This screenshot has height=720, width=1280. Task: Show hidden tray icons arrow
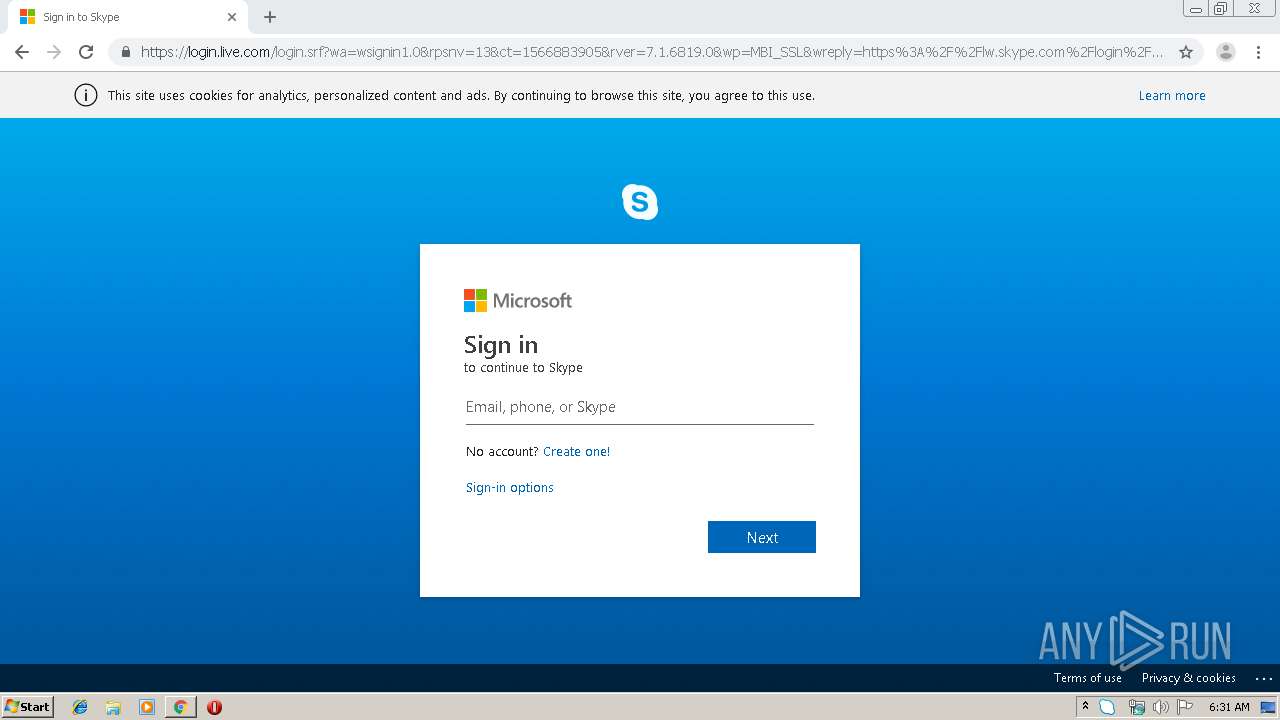(1085, 706)
